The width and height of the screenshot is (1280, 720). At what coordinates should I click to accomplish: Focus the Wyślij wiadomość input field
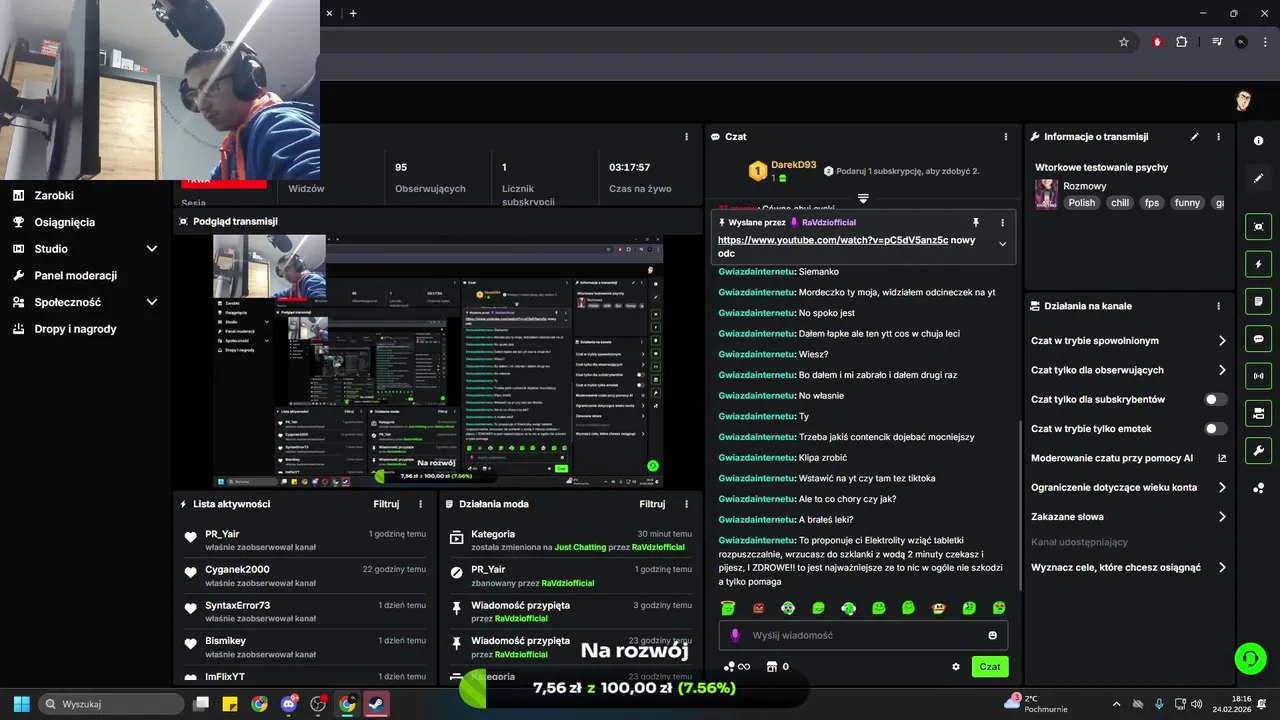pyautogui.click(x=863, y=635)
